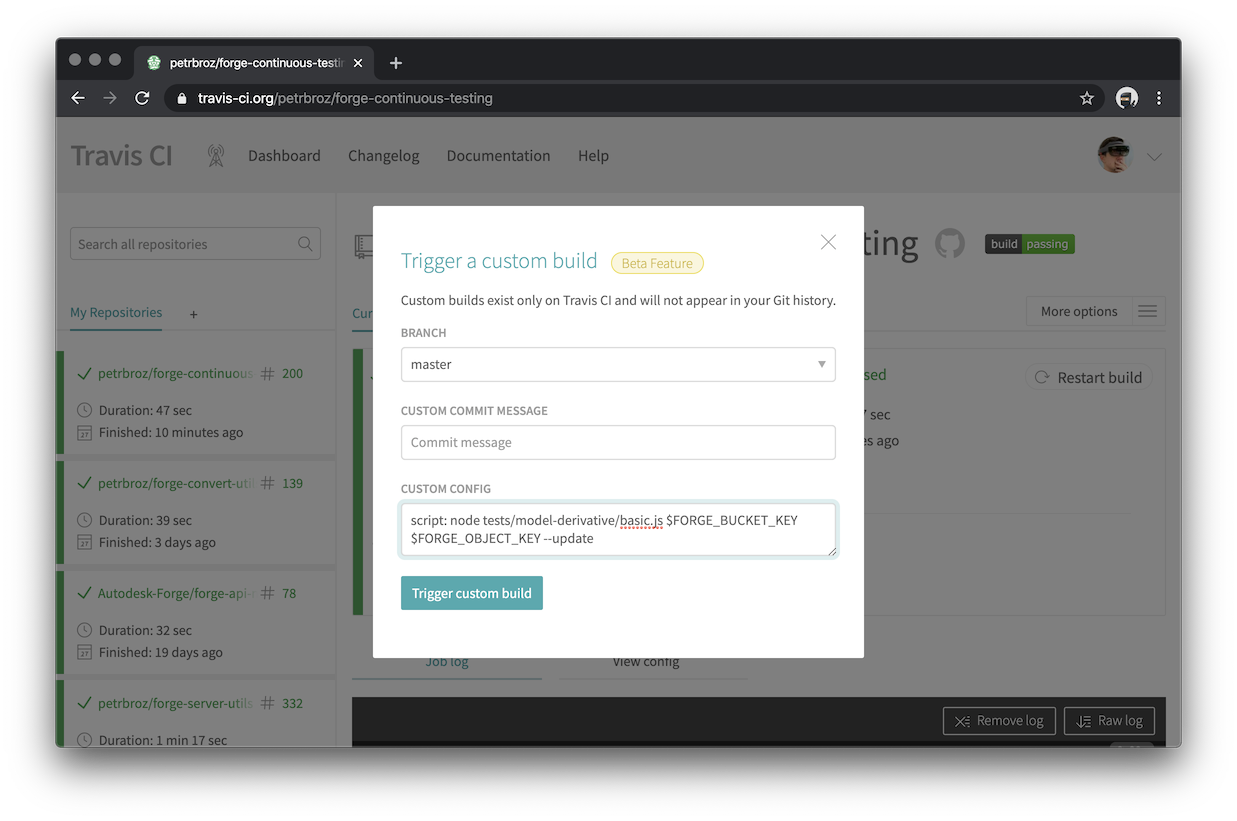Image resolution: width=1237 pixels, height=821 pixels.
Task: Click the lock icon in address bar
Action: [x=182, y=98]
